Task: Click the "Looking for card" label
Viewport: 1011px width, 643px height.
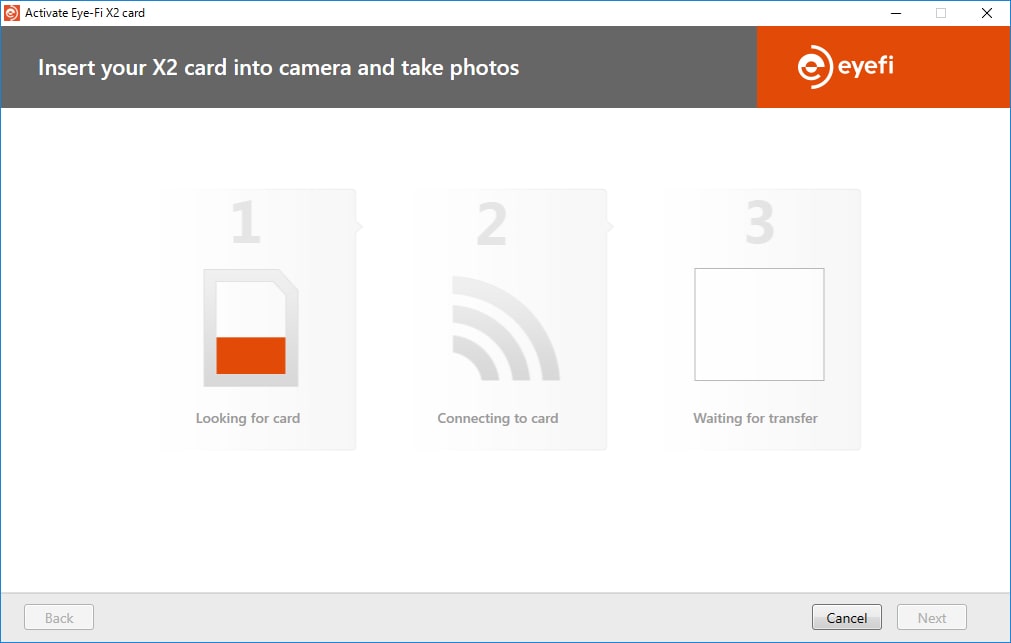Action: click(248, 418)
